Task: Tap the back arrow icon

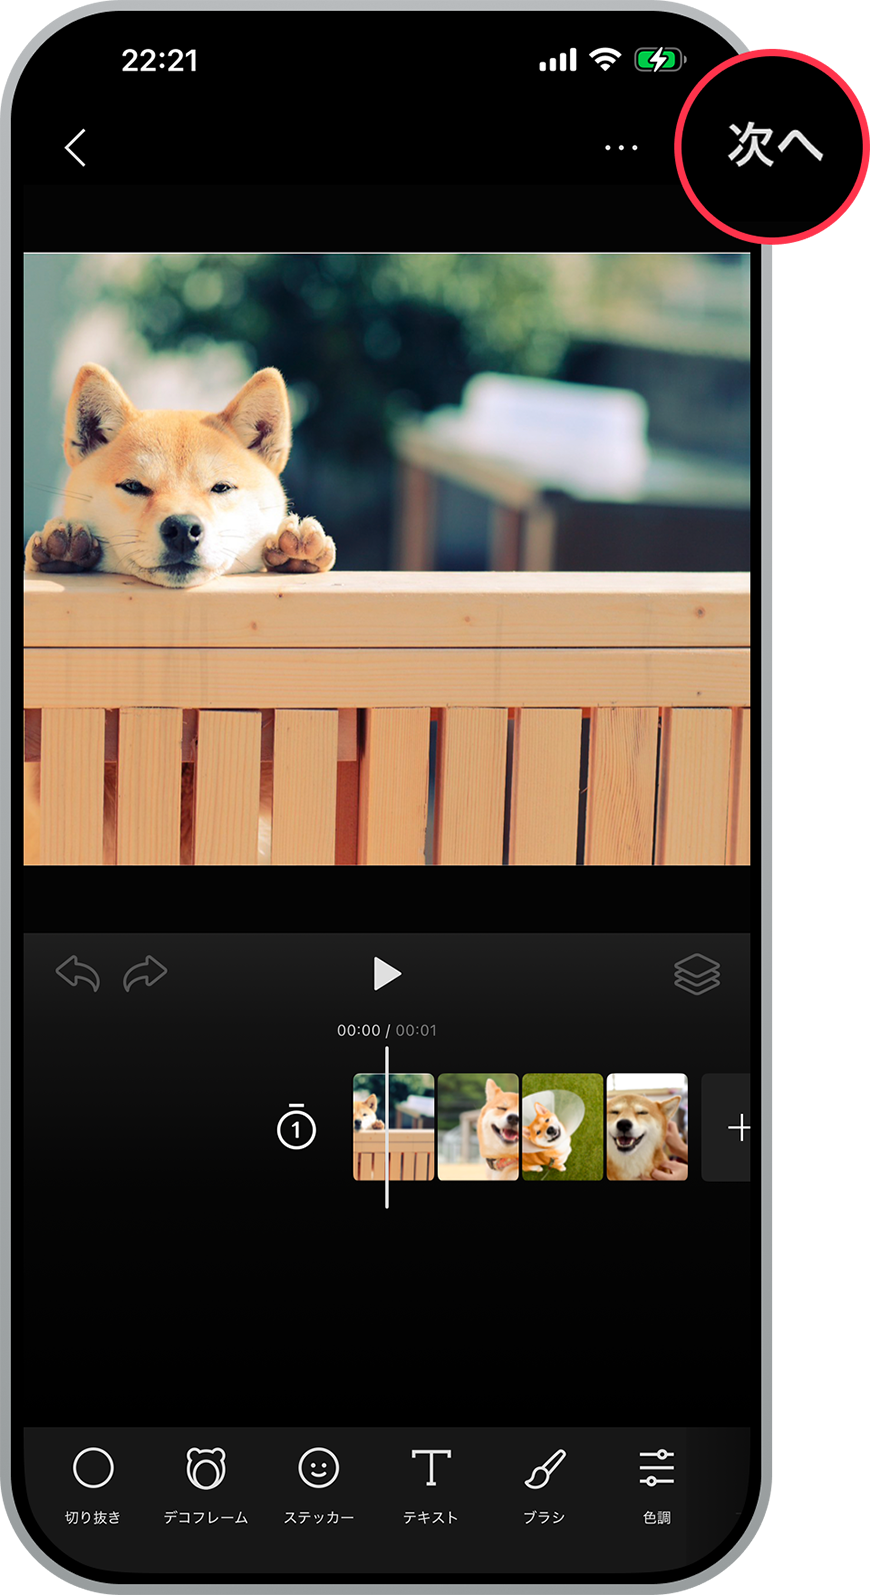Action: 76,147
